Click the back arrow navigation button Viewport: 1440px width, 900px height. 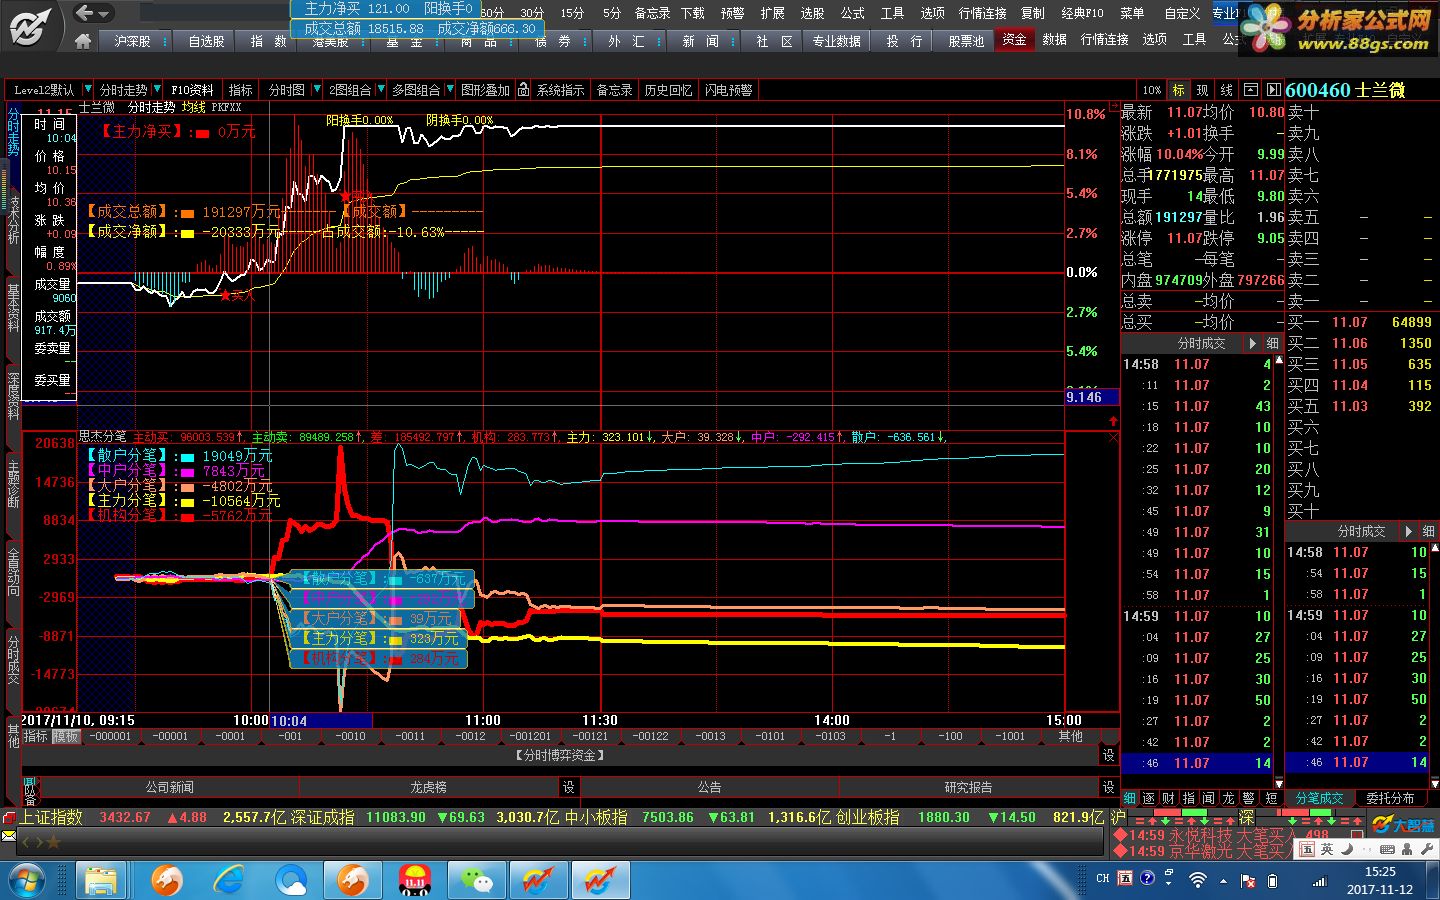click(x=85, y=13)
